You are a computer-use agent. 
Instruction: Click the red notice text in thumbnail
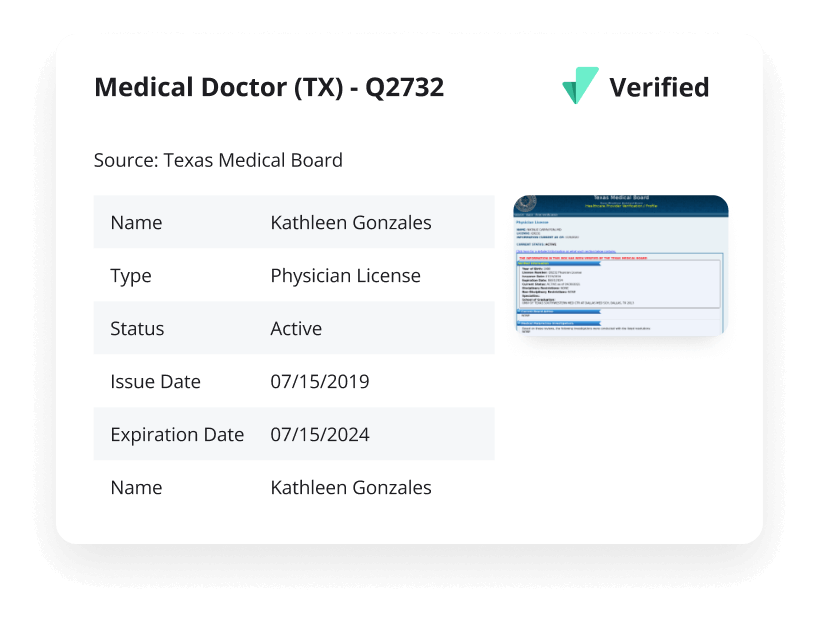pos(583,258)
